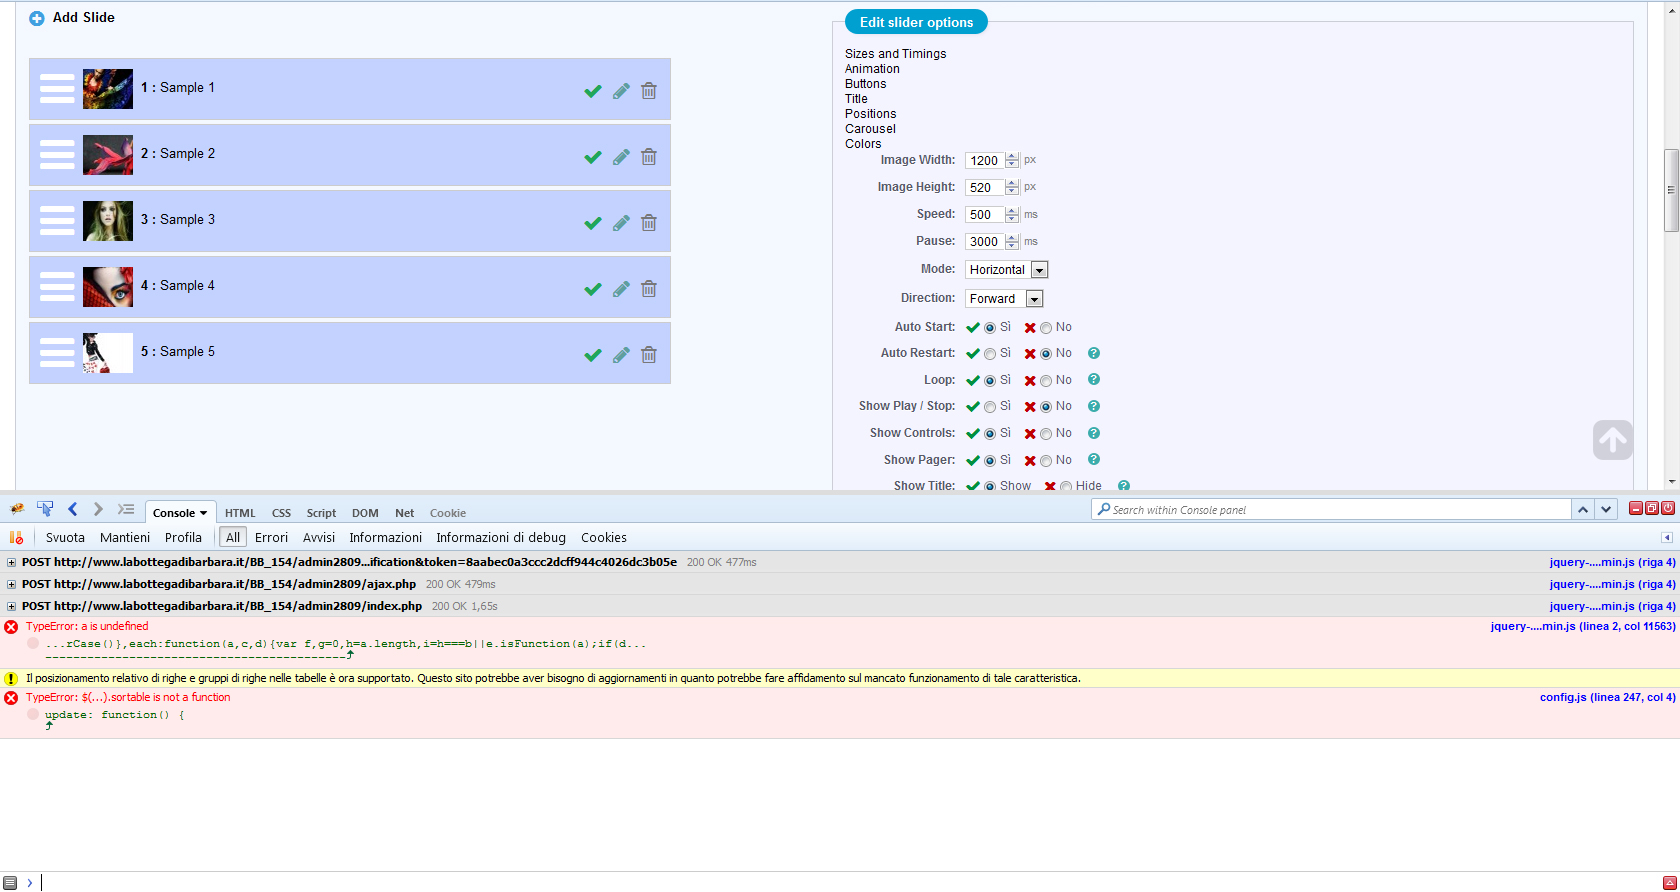Click the Edit slider options button
The height and width of the screenshot is (892, 1680).
[916, 22]
